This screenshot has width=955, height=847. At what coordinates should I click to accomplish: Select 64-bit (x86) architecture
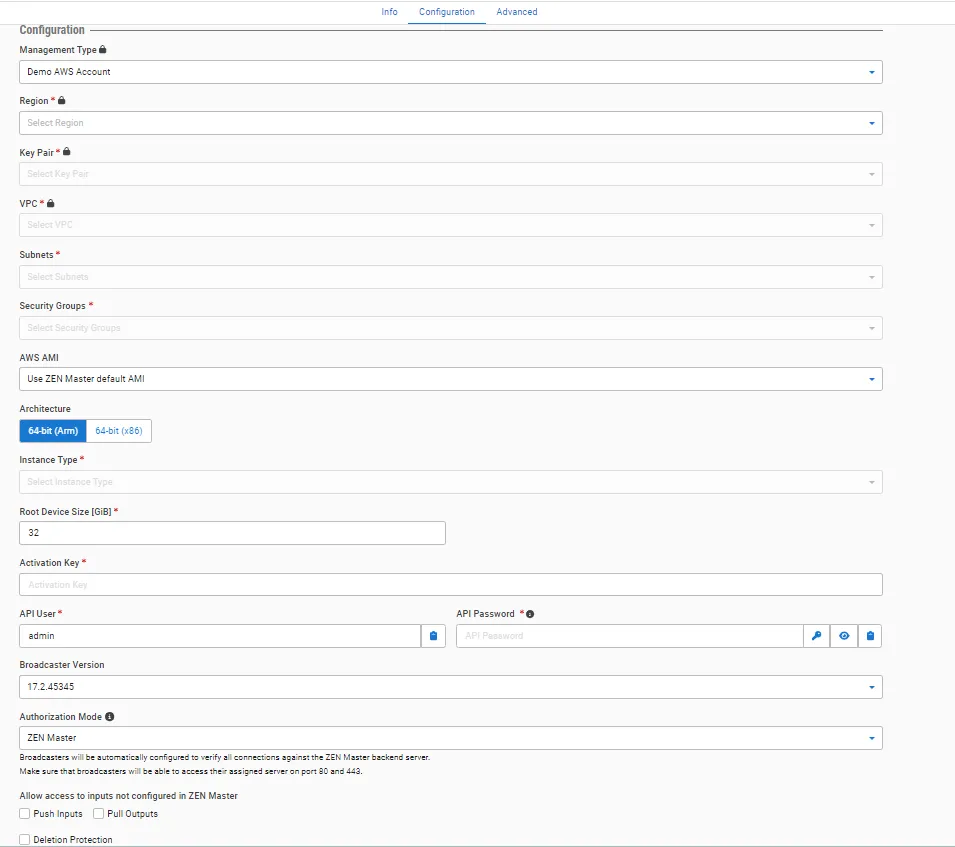pos(119,431)
